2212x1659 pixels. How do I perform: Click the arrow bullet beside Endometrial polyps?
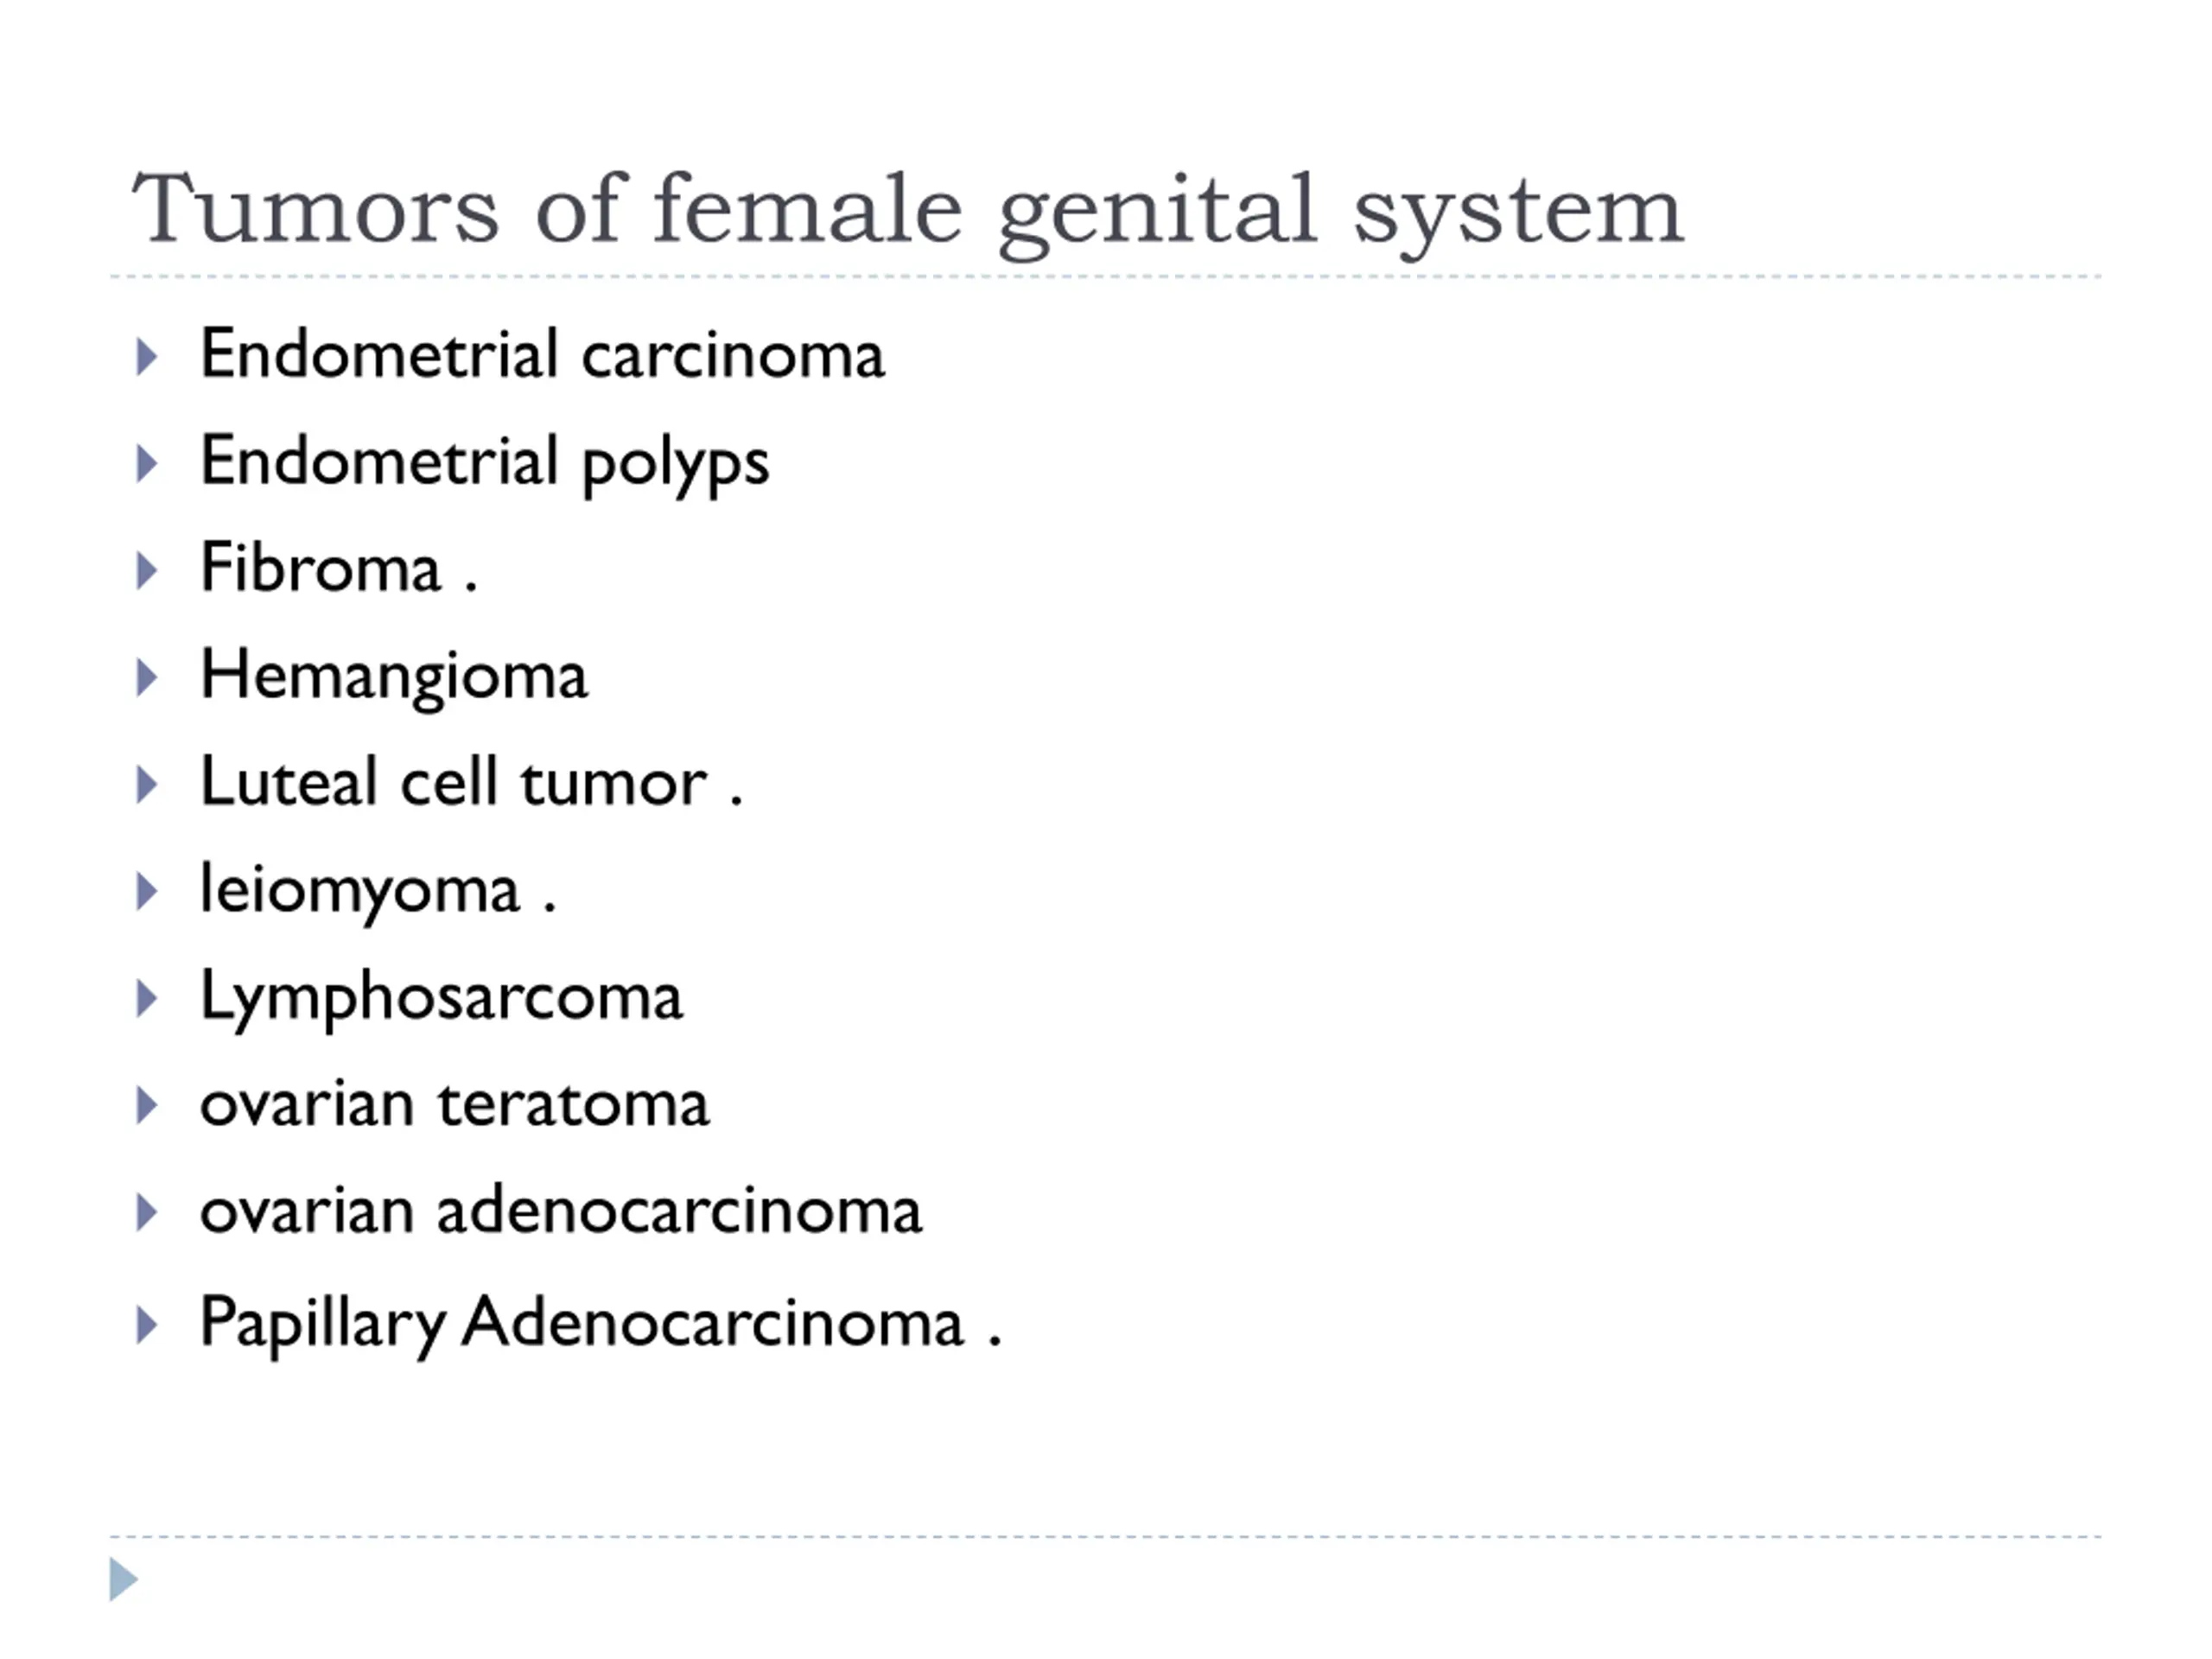pos(147,464)
